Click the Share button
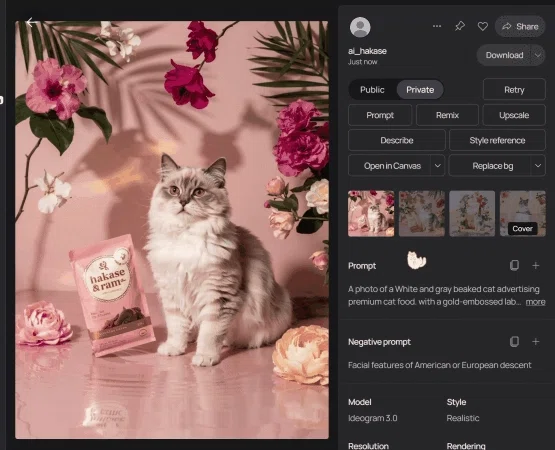This screenshot has height=450, width=555. [x=520, y=27]
